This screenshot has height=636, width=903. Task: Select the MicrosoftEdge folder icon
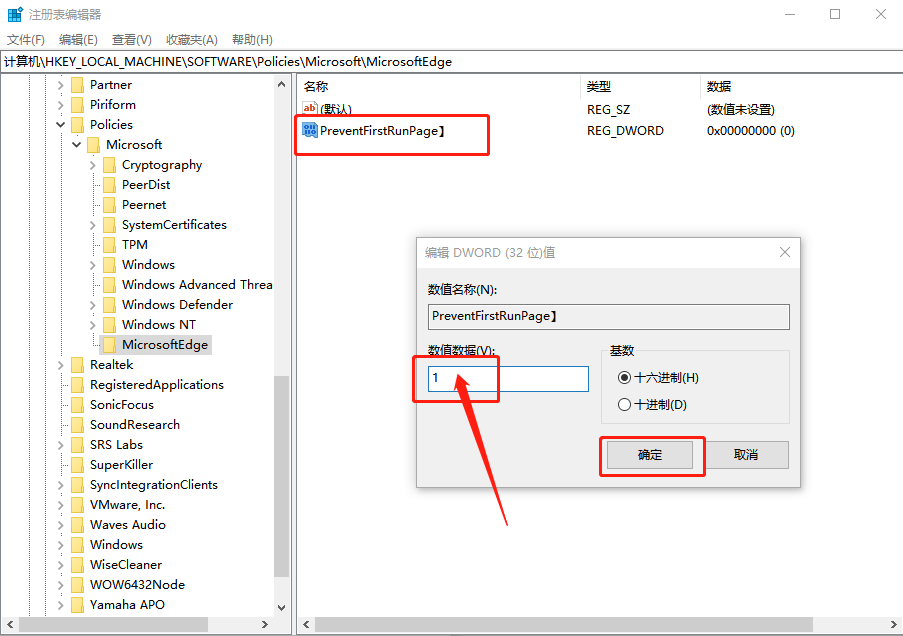tap(109, 344)
